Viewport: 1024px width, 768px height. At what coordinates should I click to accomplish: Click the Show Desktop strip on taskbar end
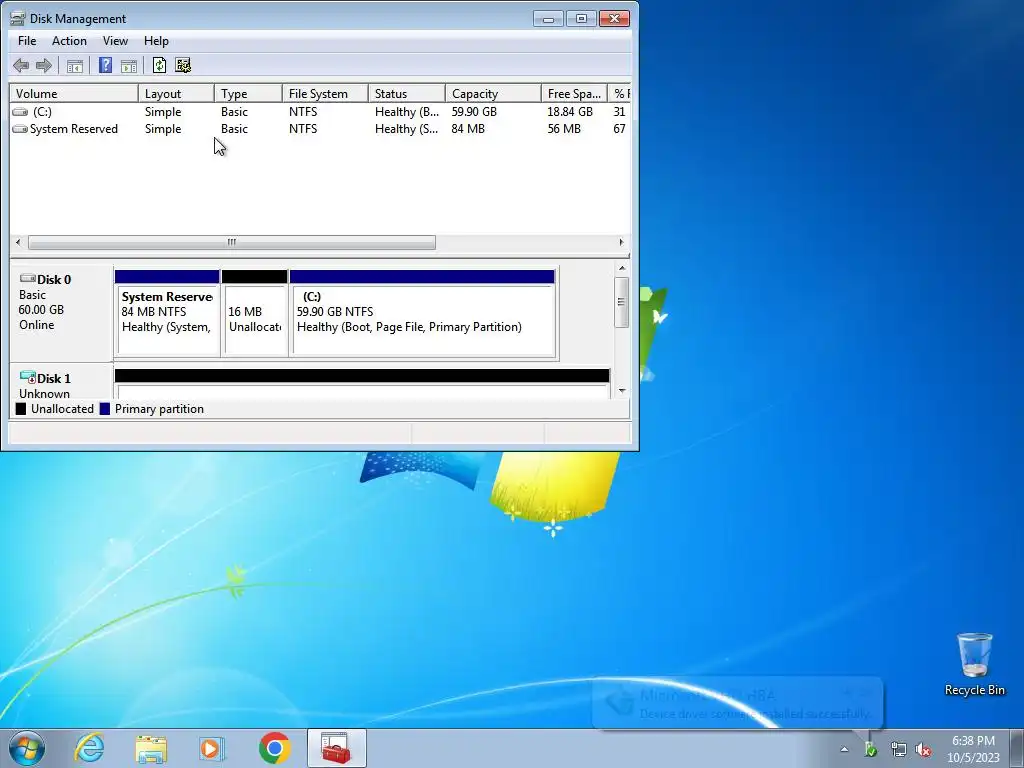click(x=1017, y=749)
